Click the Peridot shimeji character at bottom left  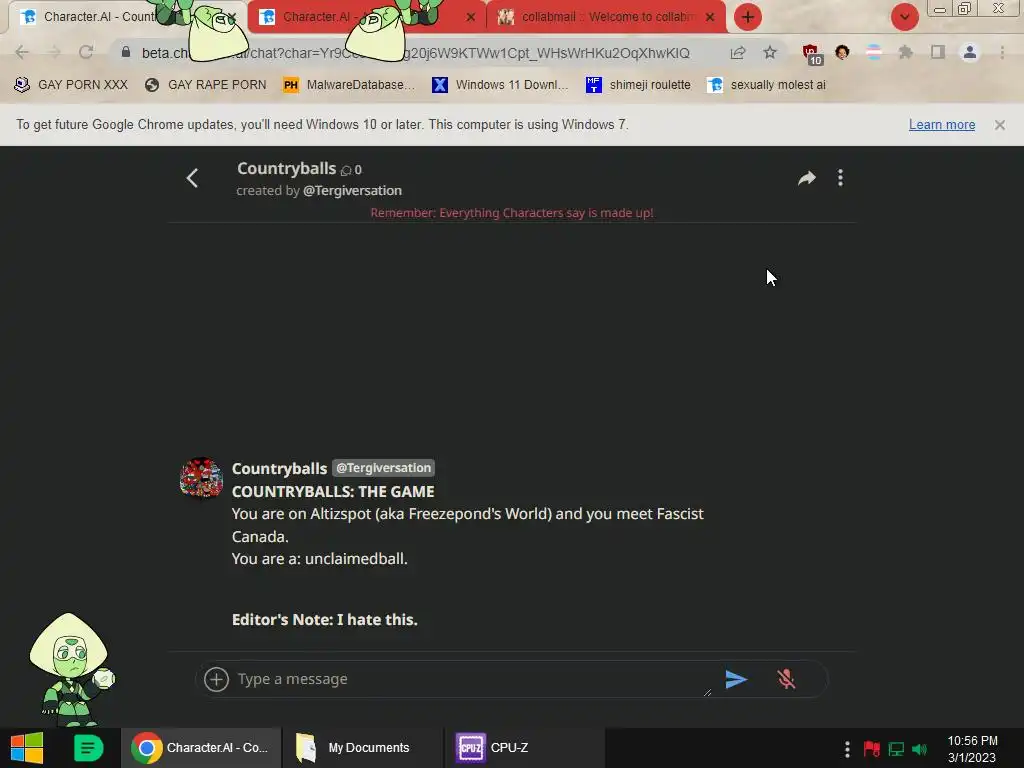(x=72, y=669)
